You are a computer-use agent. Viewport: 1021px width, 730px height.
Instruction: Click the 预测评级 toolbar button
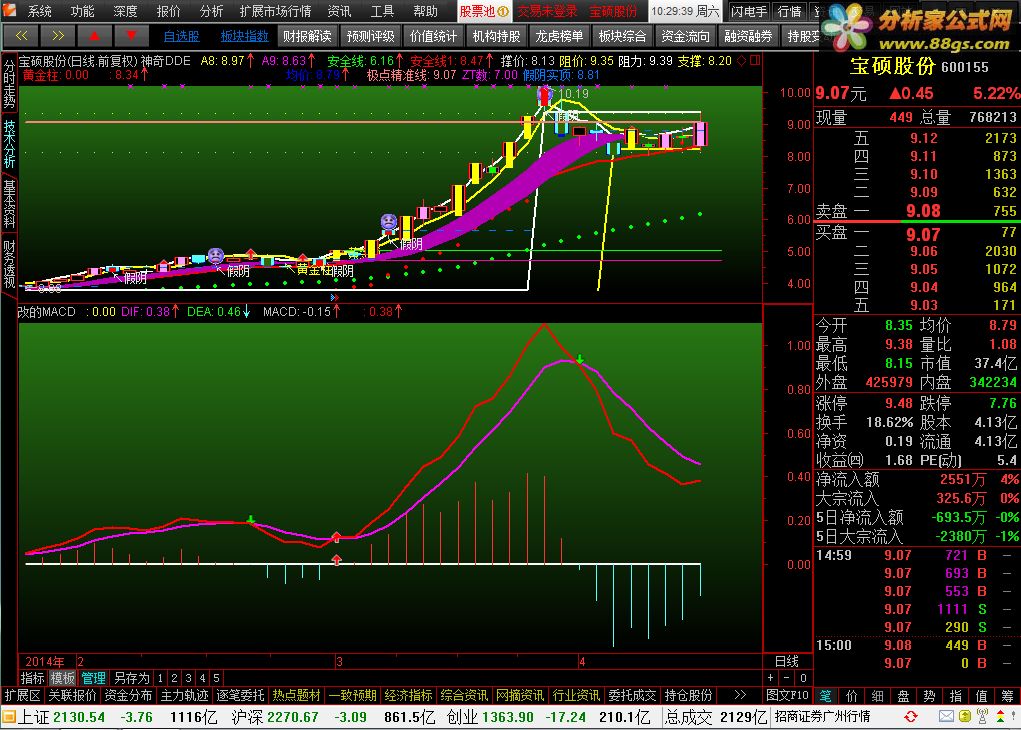point(371,36)
